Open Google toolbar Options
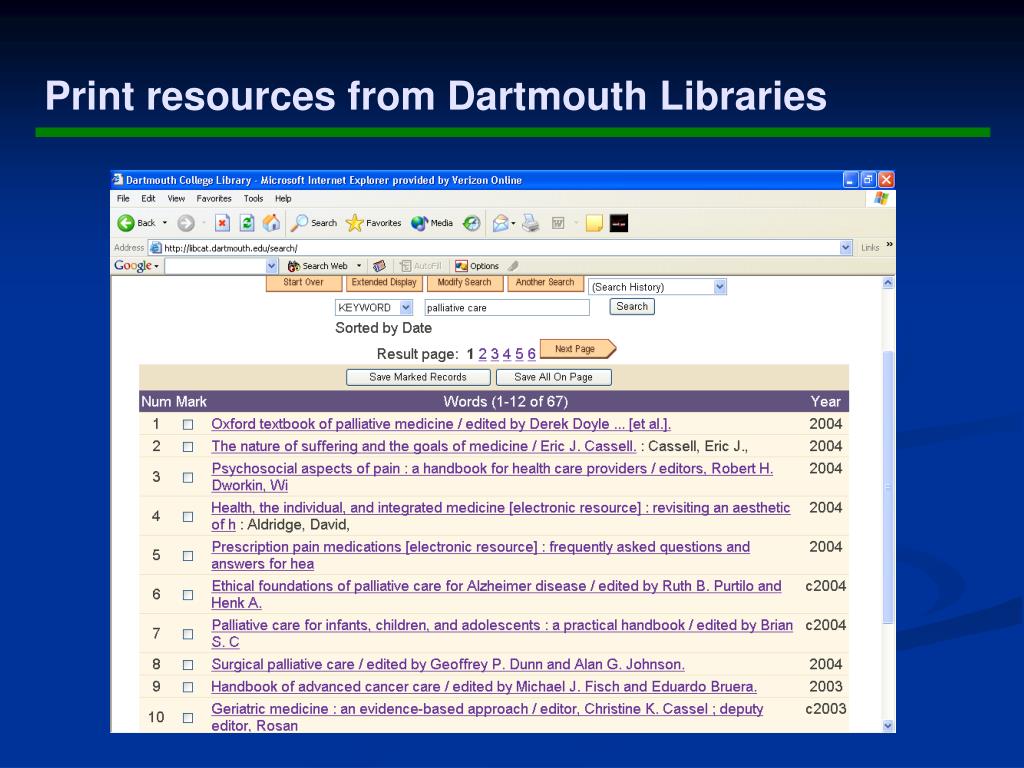This screenshot has height=768, width=1024. click(x=477, y=266)
